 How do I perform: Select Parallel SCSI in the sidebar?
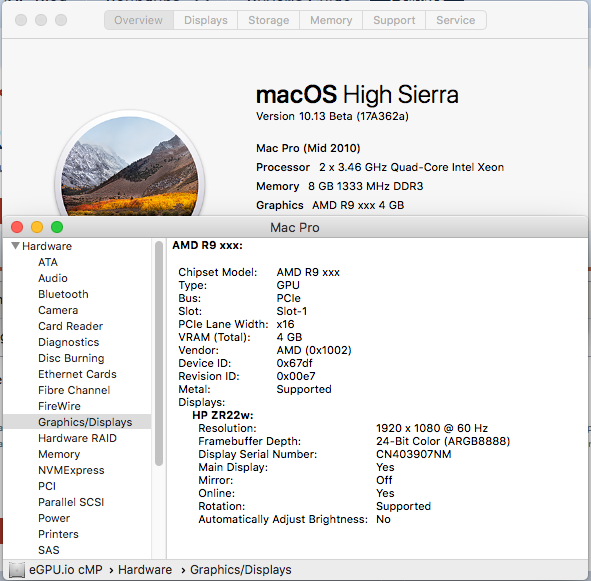click(71, 502)
